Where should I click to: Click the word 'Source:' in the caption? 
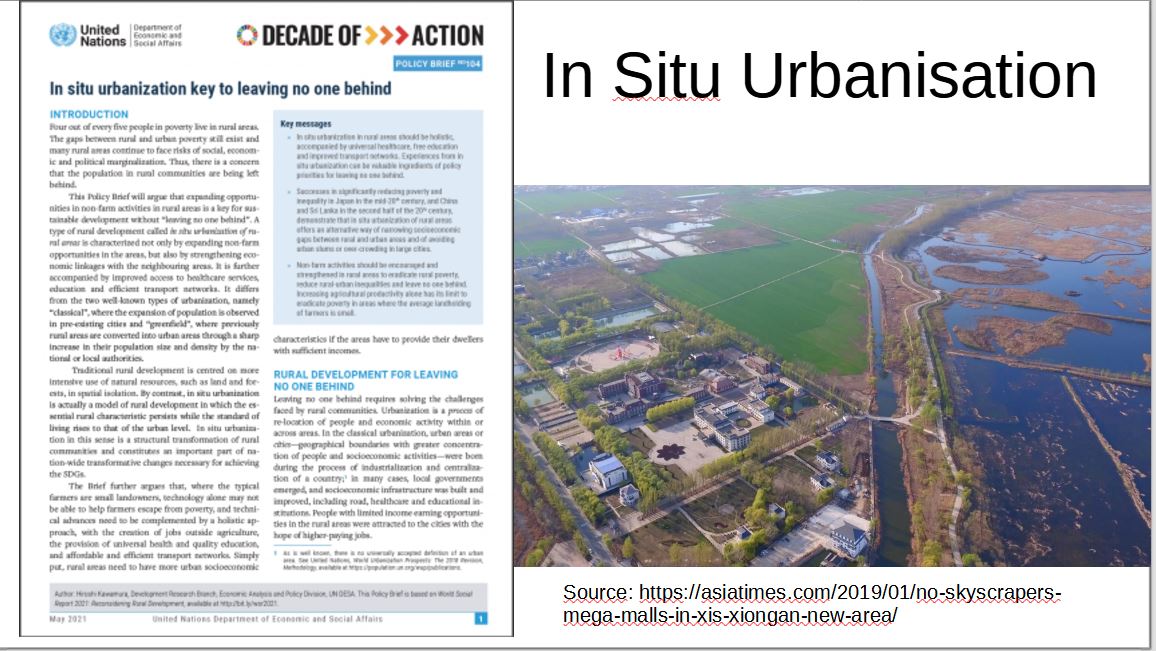(598, 593)
